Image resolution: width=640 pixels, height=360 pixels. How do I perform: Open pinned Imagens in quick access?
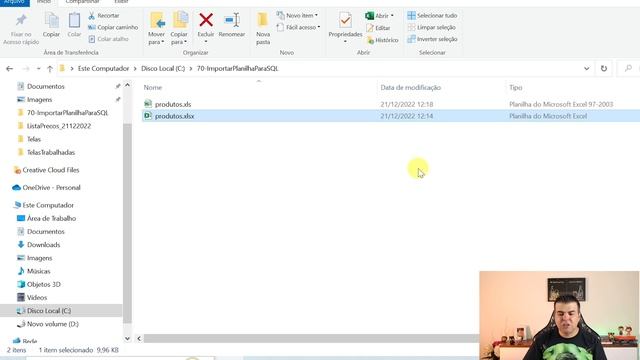(39, 100)
